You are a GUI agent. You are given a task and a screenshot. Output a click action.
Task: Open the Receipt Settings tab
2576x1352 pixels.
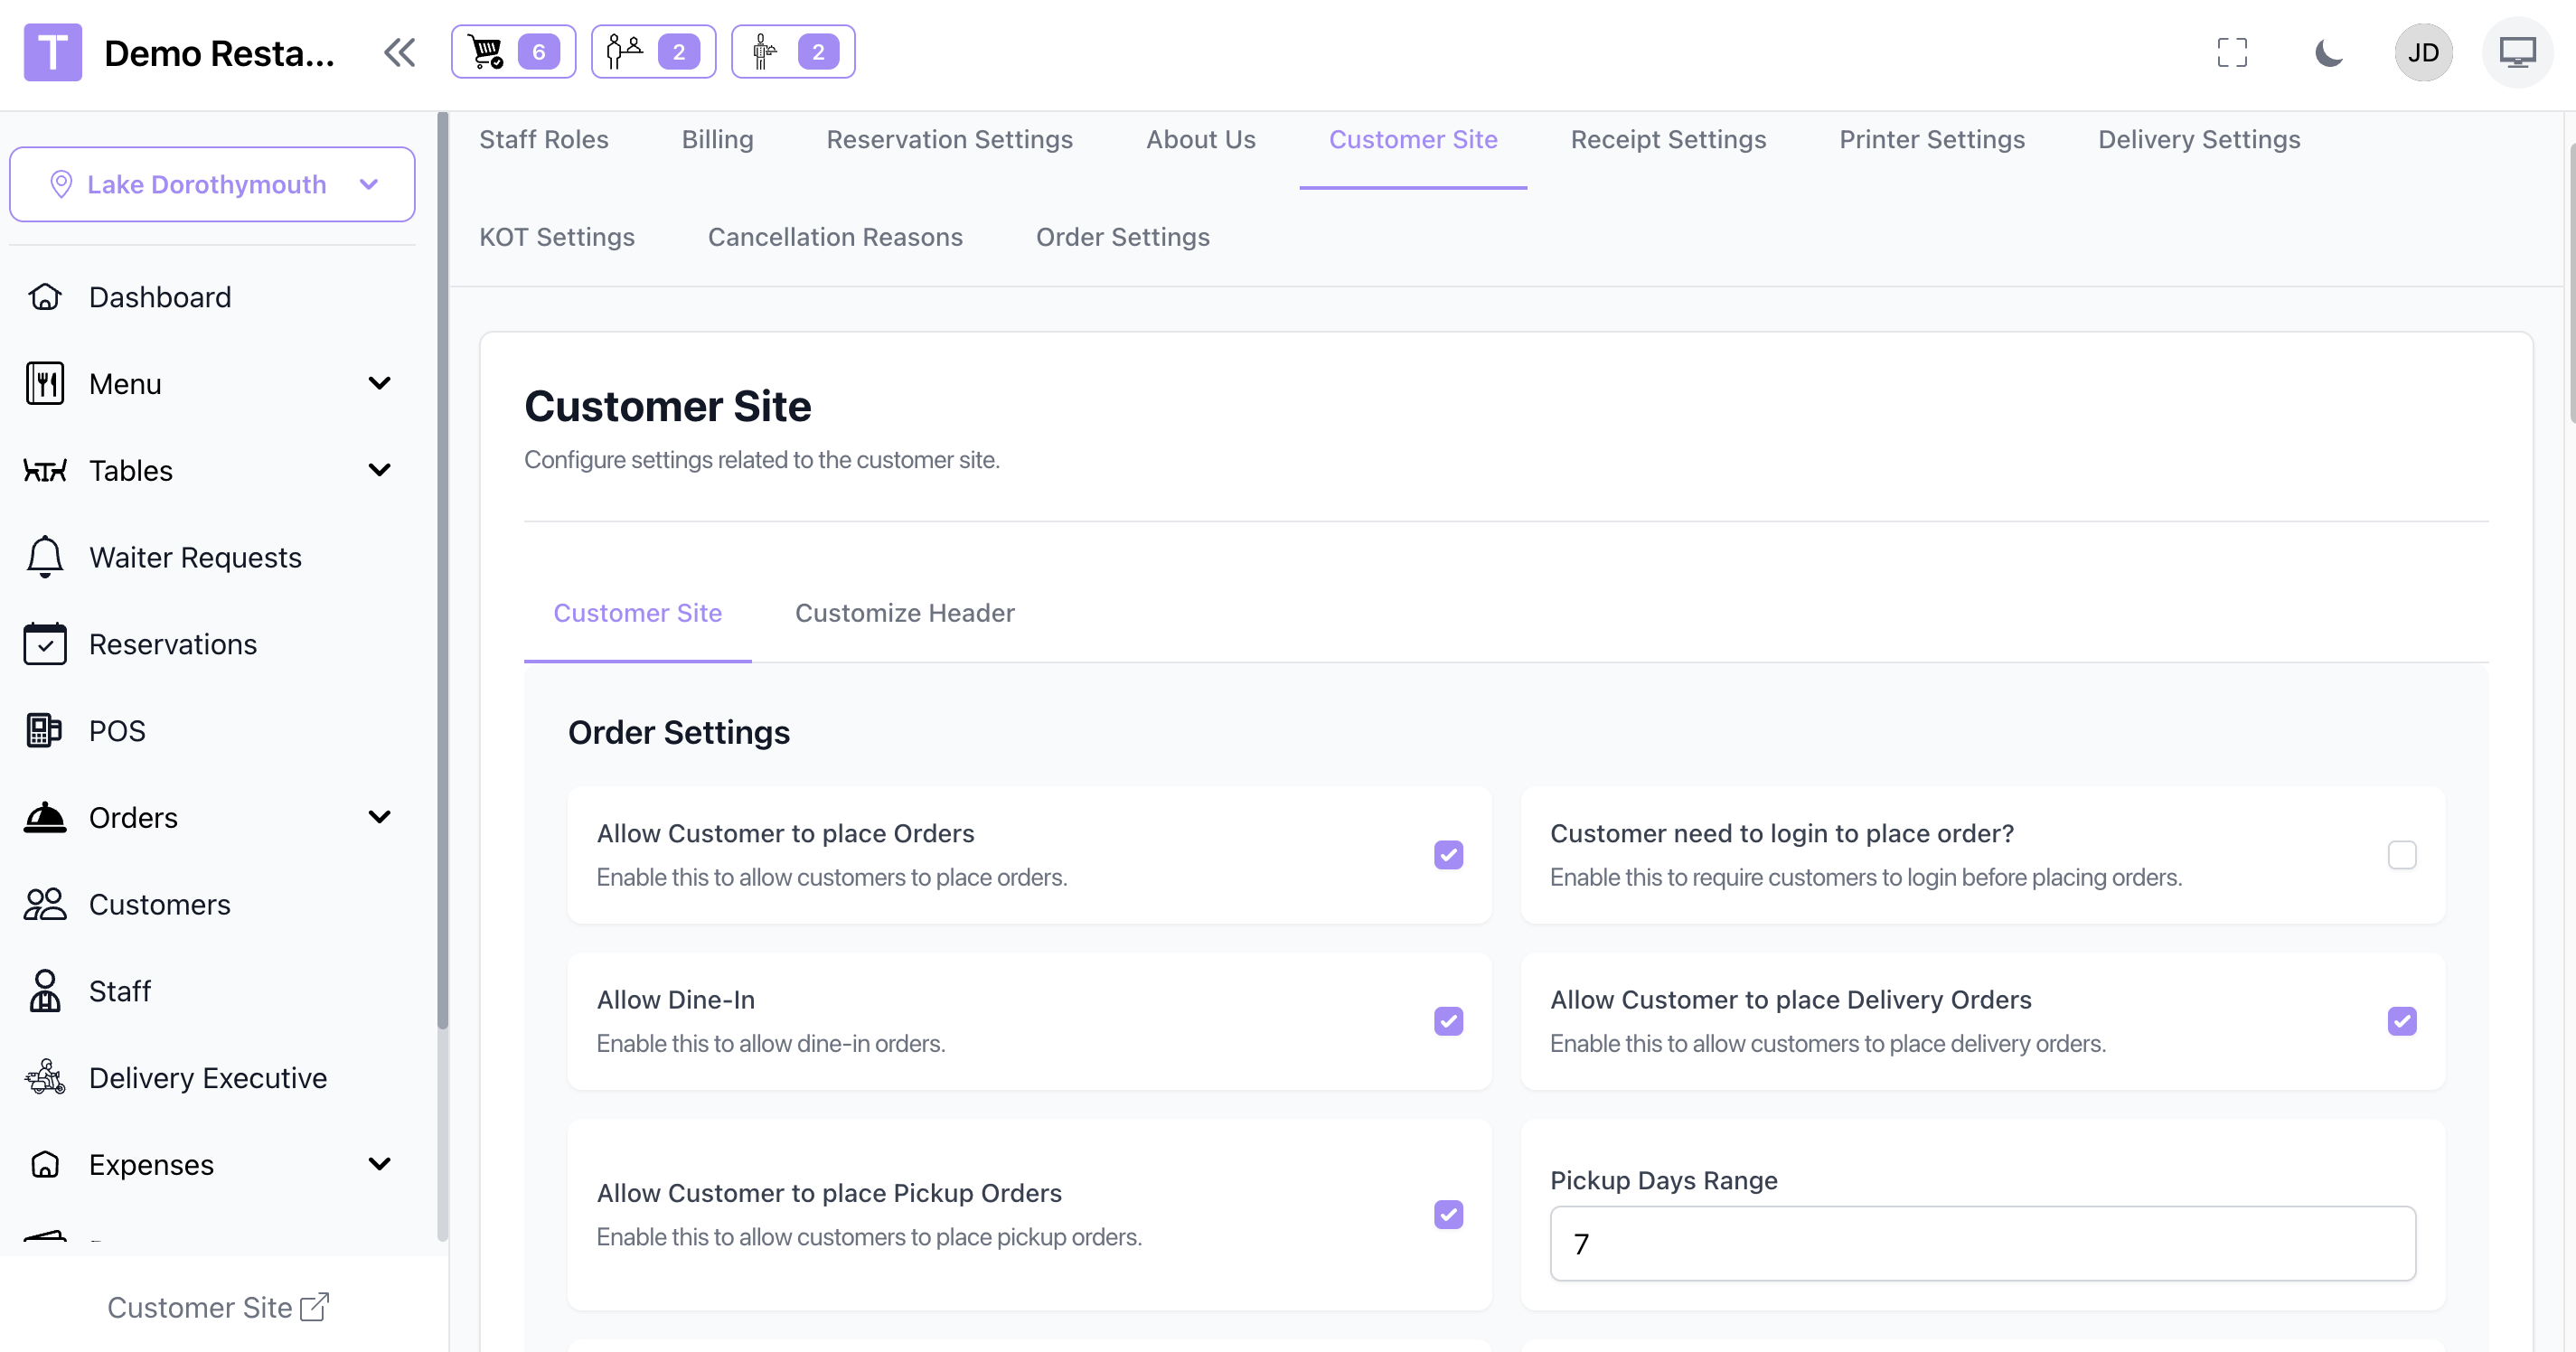tap(1668, 140)
